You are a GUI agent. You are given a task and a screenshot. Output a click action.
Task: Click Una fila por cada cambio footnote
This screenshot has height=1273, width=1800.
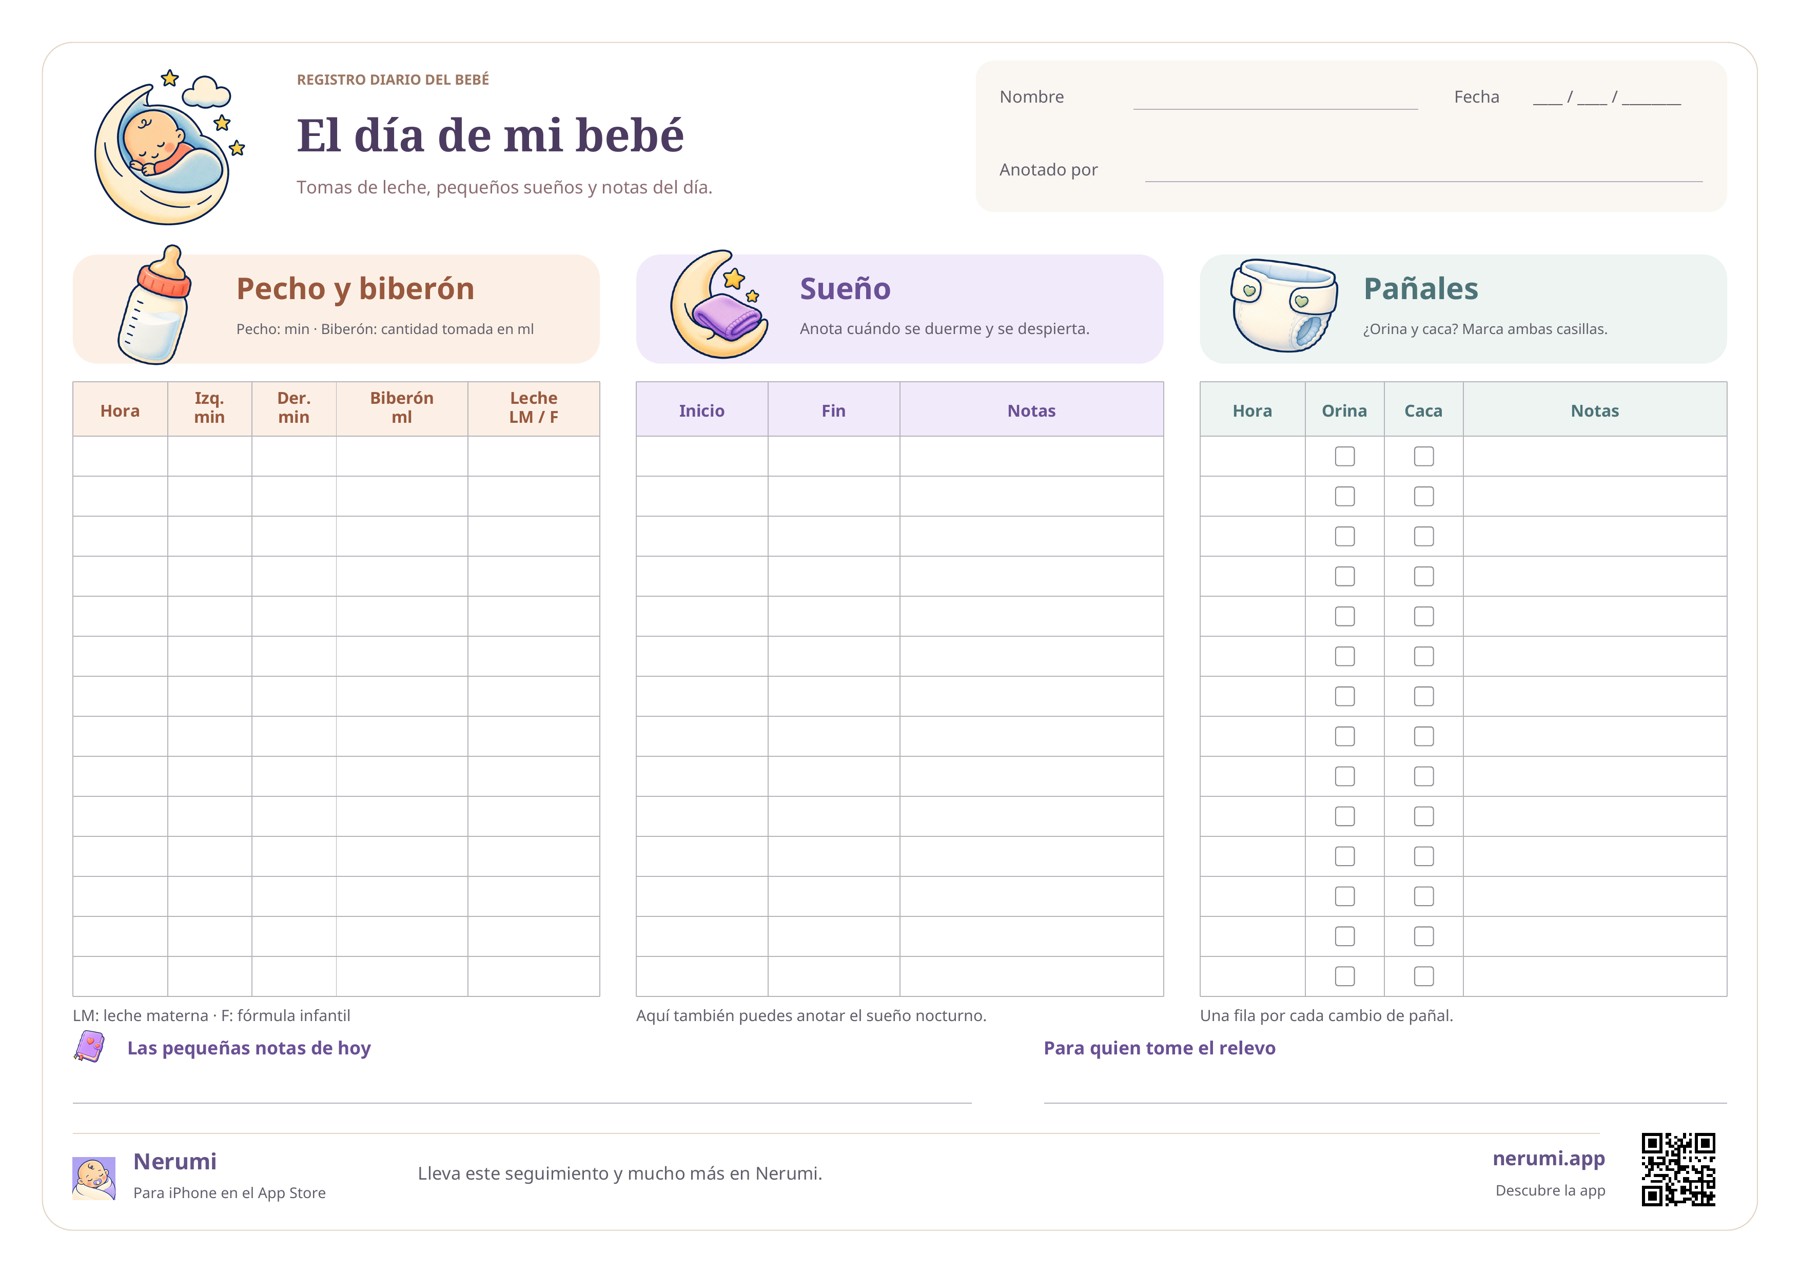click(x=1326, y=1015)
